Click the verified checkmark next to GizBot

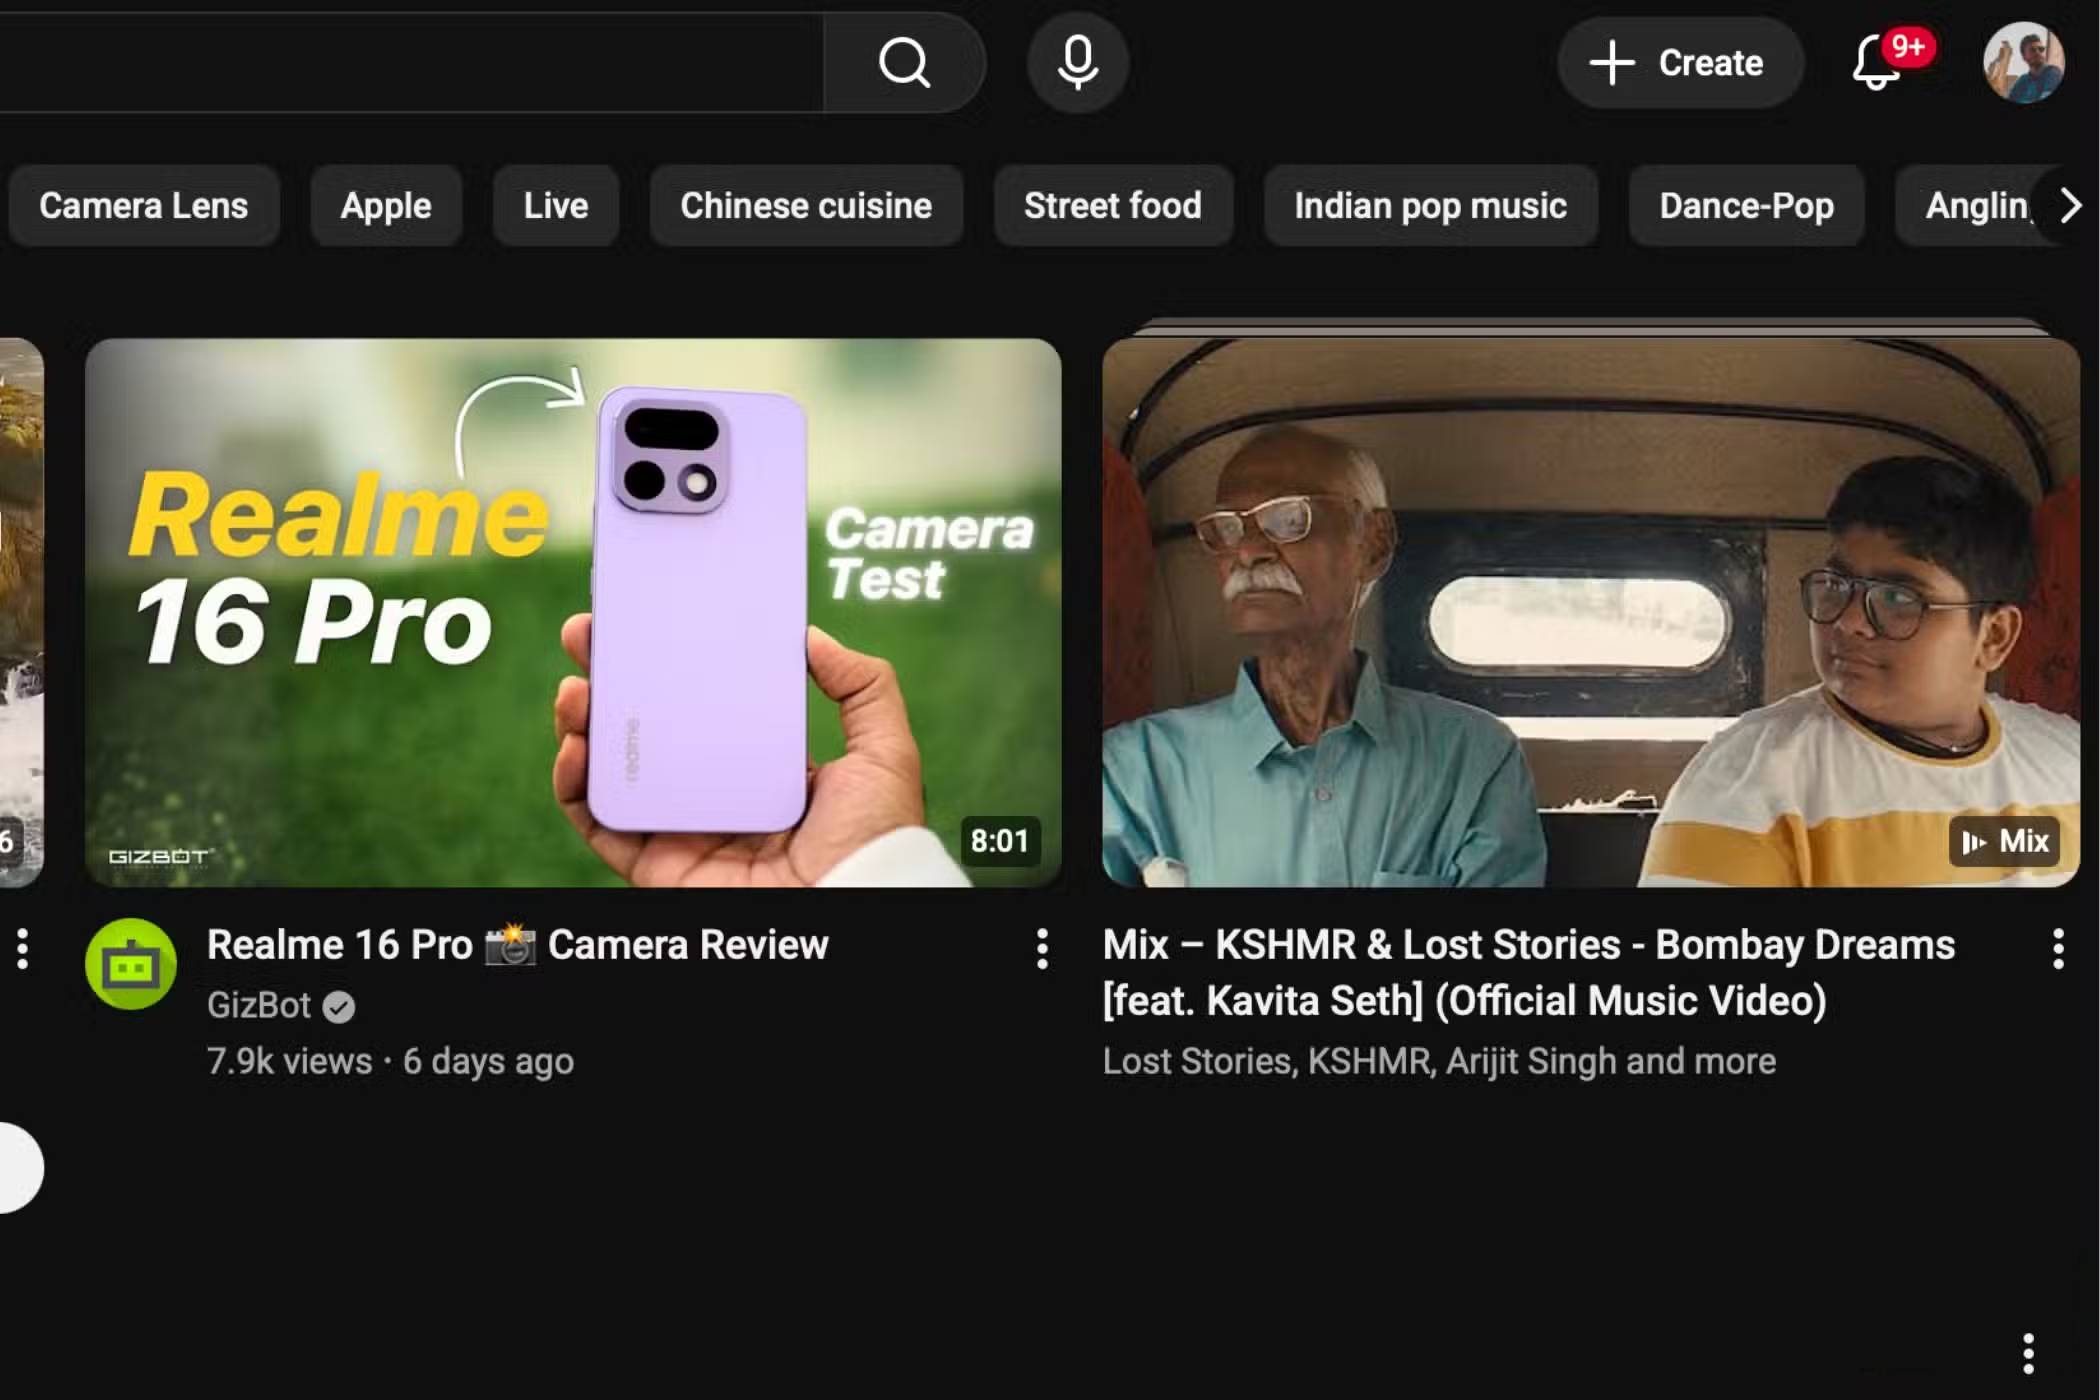(339, 1007)
